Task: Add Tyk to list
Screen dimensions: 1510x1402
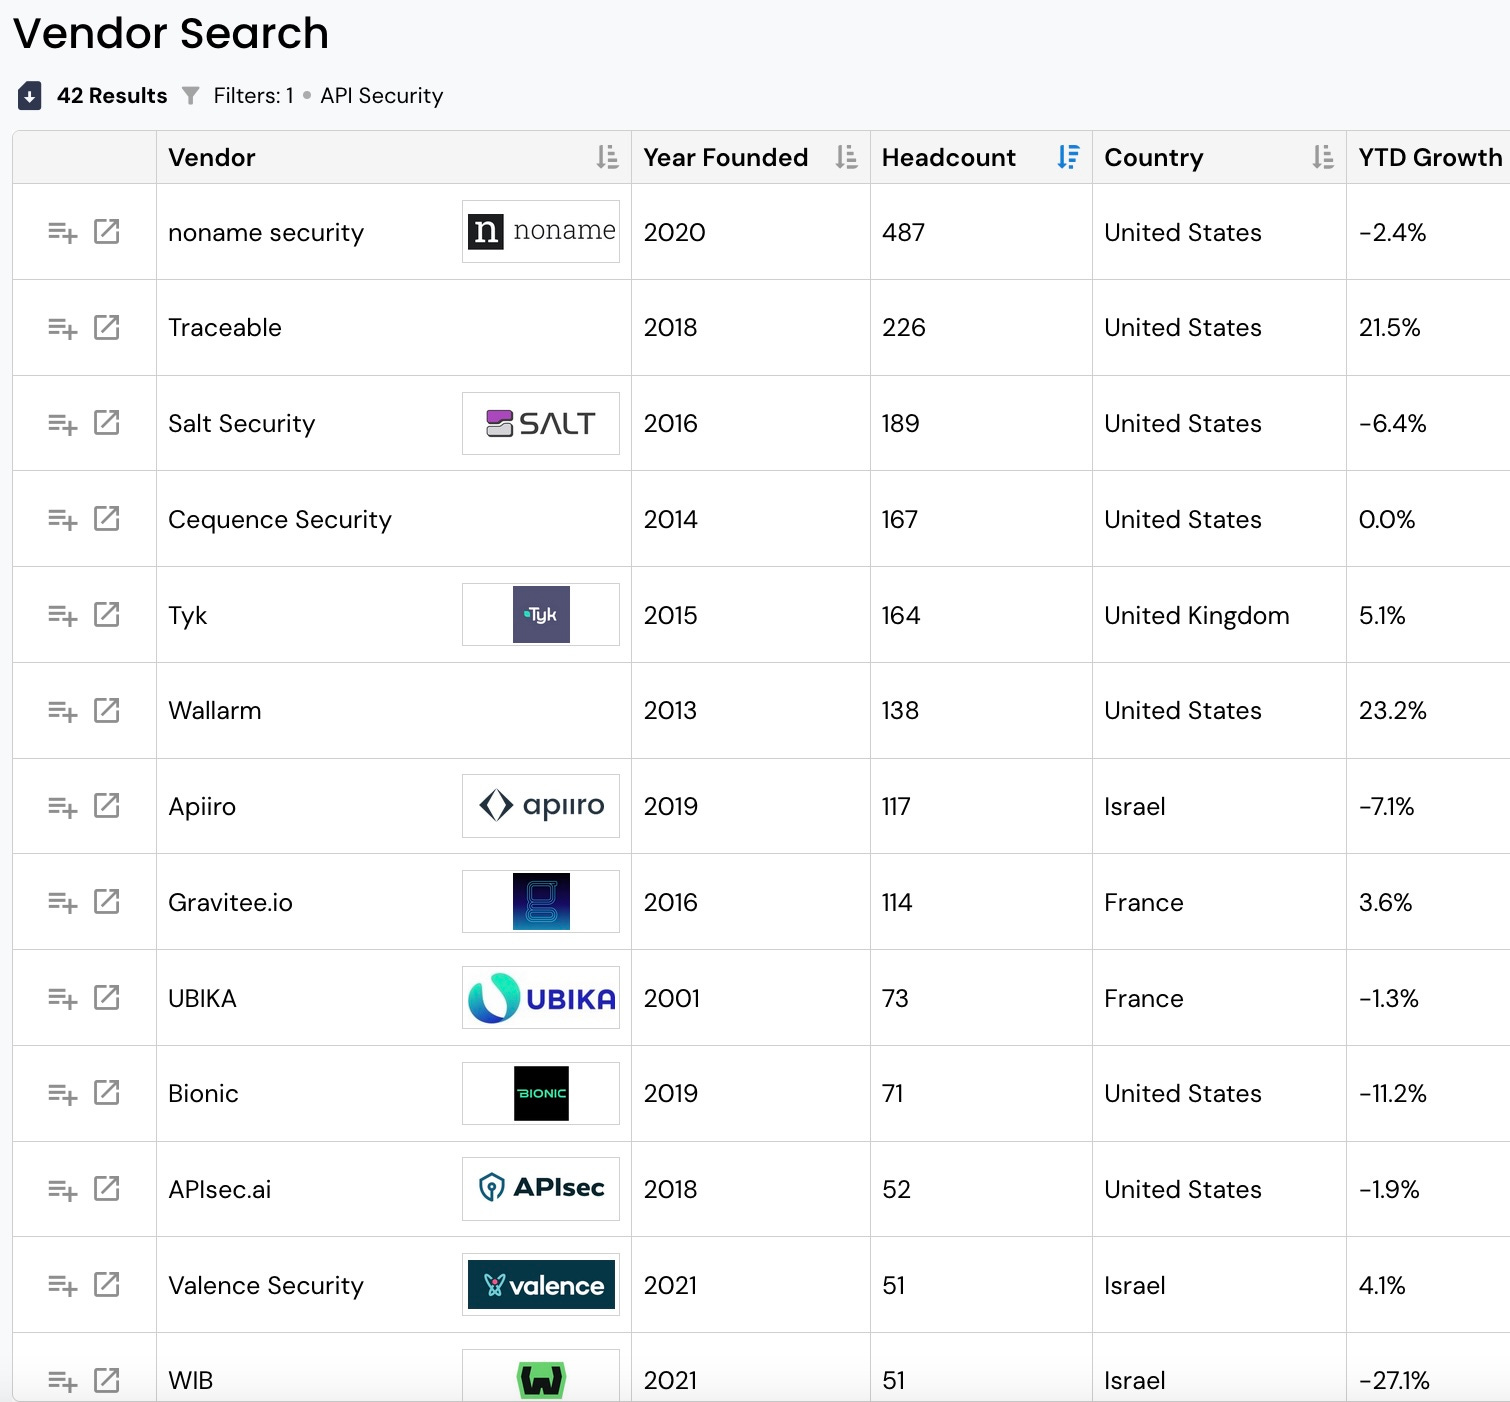Action: (62, 616)
